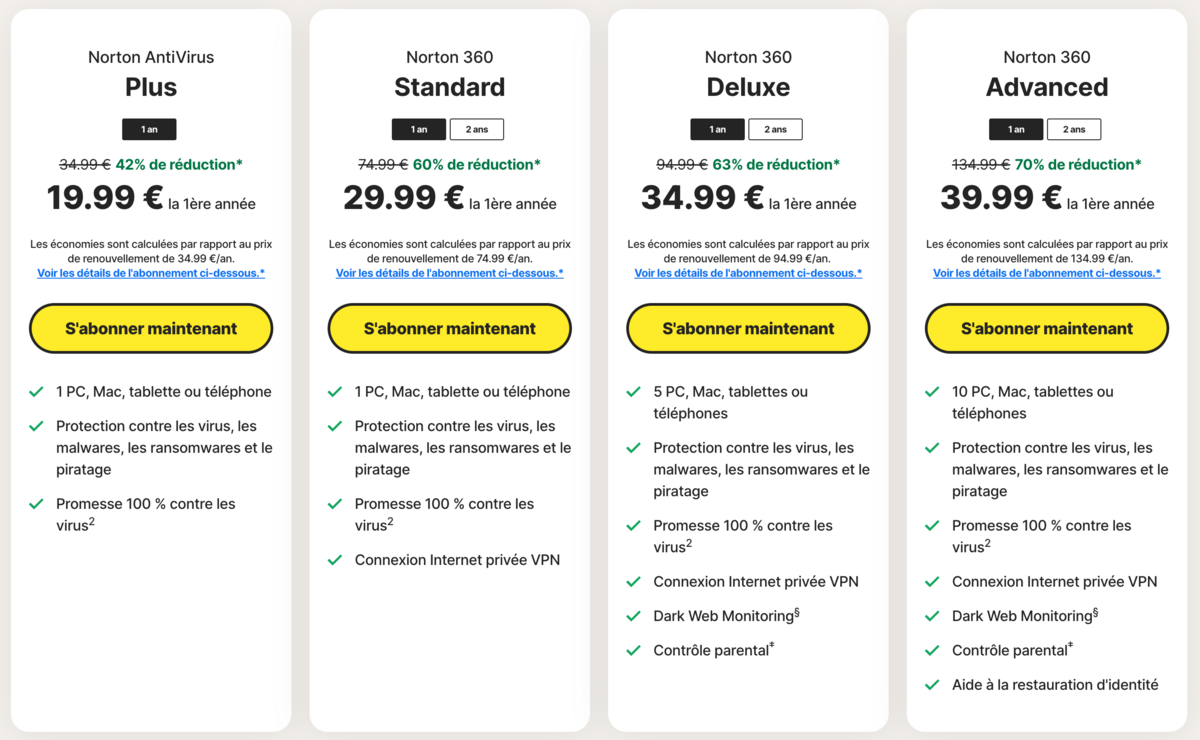Click the checkmark beside Standard's Connexion Internet privée VPN
Screen dimensions: 1200x740
[x=335, y=560]
